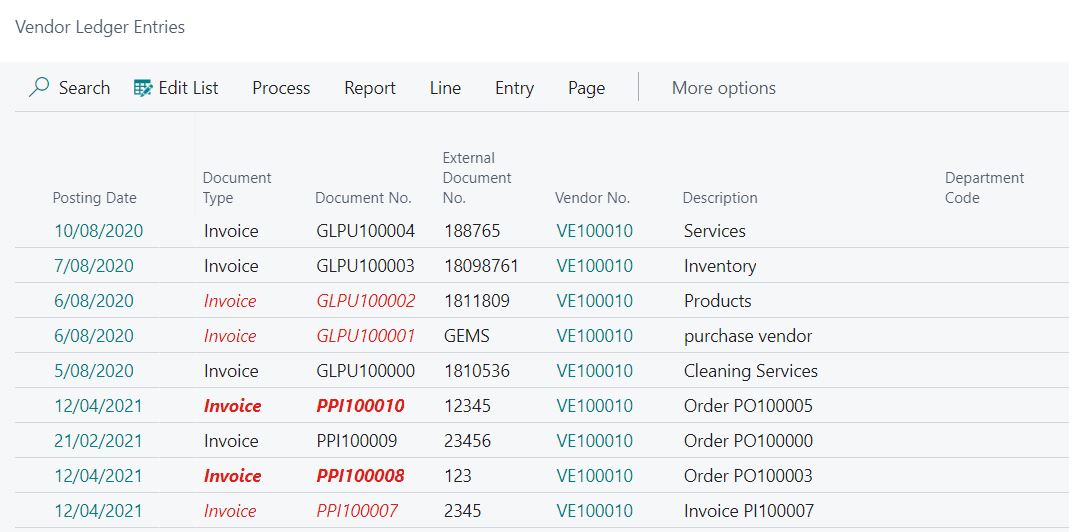Select Cleaning Services description cell
The image size is (1069, 532).
click(x=751, y=371)
